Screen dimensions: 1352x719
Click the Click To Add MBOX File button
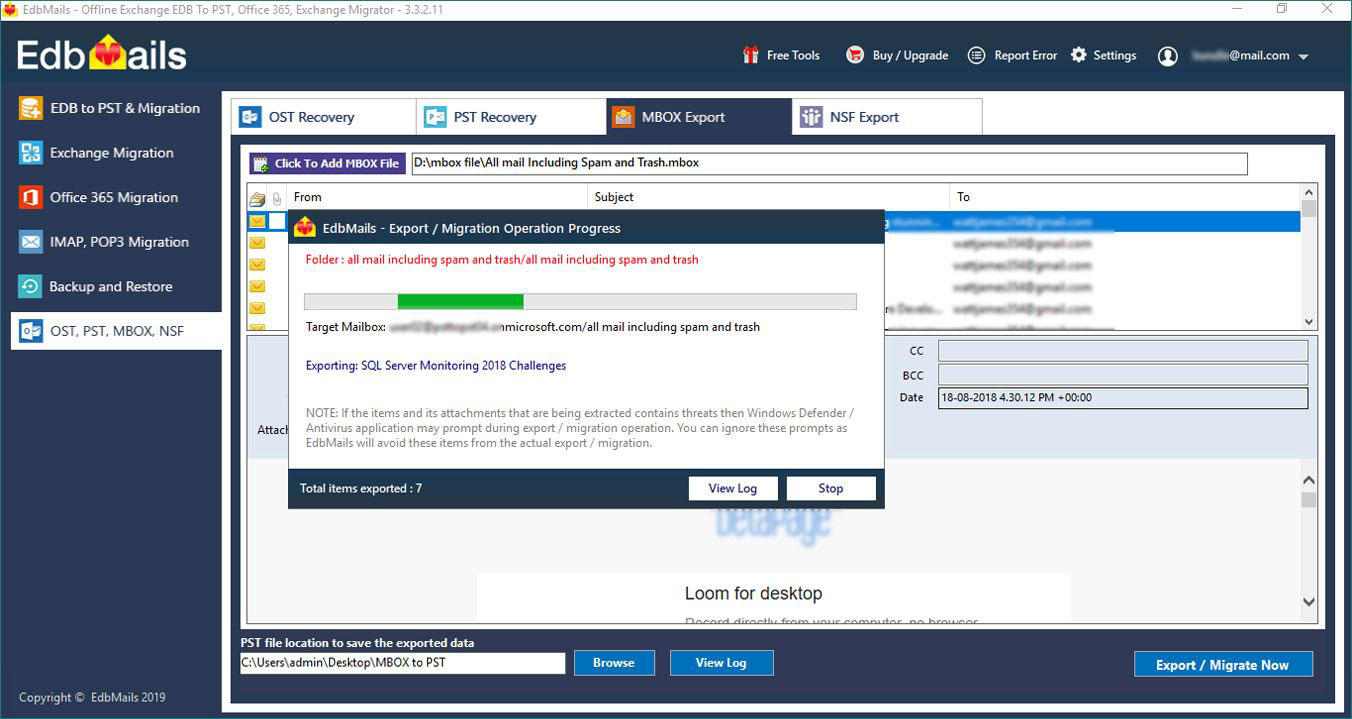pos(328,163)
